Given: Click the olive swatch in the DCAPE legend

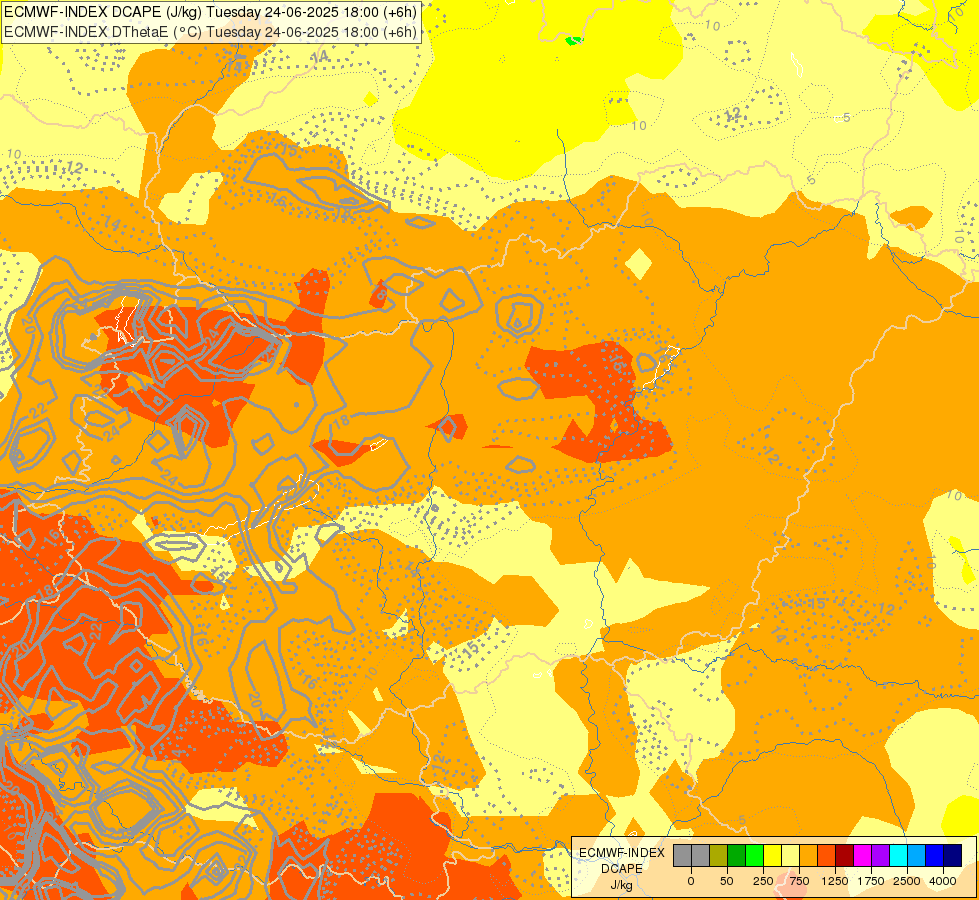Looking at the screenshot, I should [719, 855].
